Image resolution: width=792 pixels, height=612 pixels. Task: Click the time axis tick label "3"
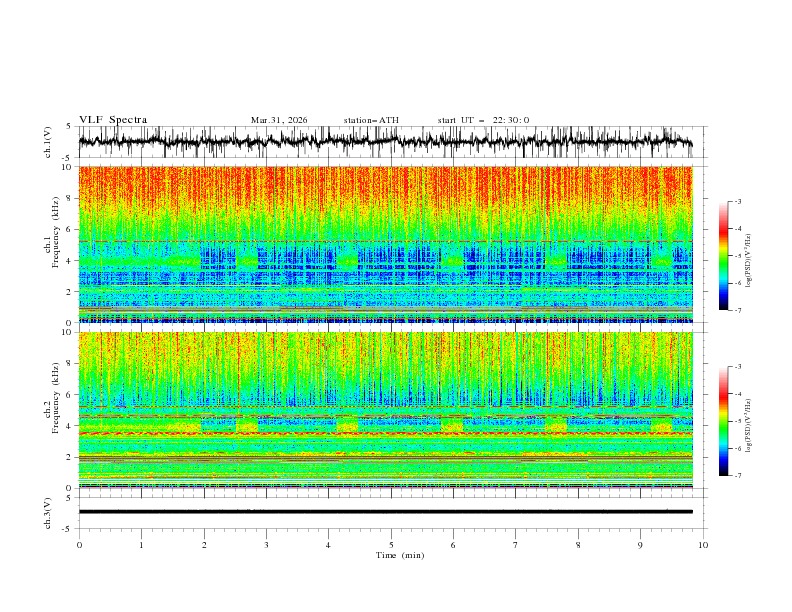[266, 545]
